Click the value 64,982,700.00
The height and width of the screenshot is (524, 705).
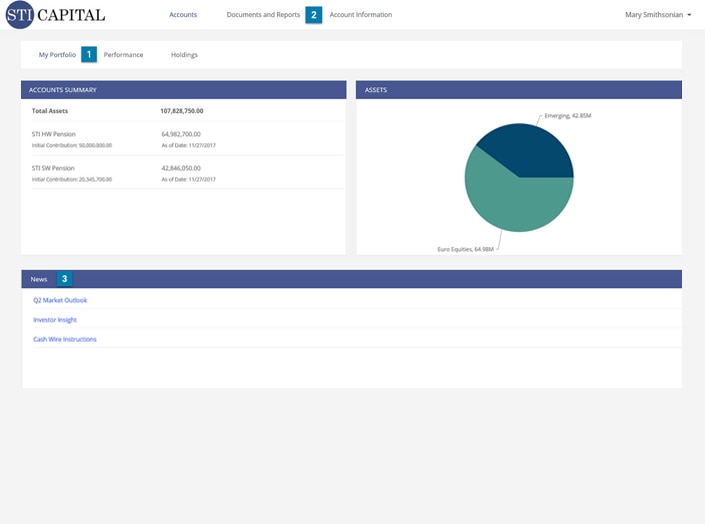[x=181, y=134]
